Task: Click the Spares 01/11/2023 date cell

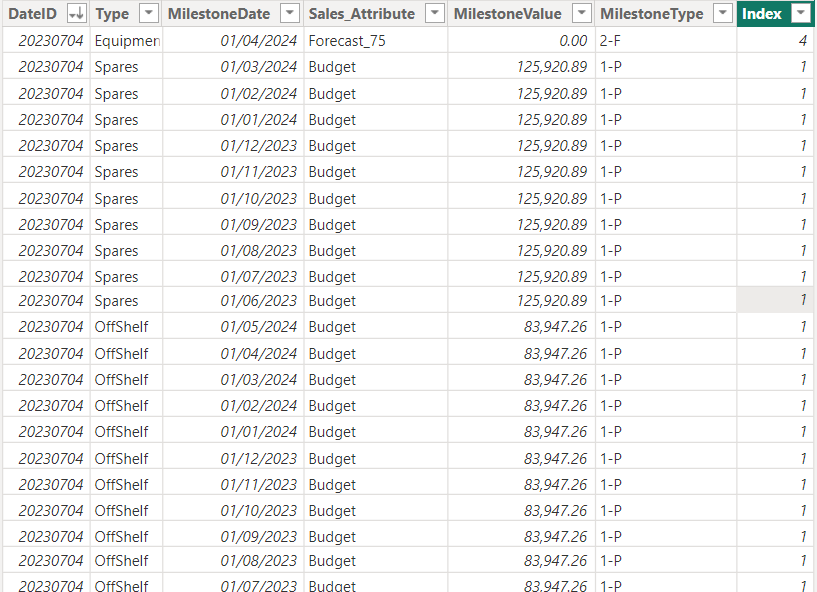Action: pos(233,172)
